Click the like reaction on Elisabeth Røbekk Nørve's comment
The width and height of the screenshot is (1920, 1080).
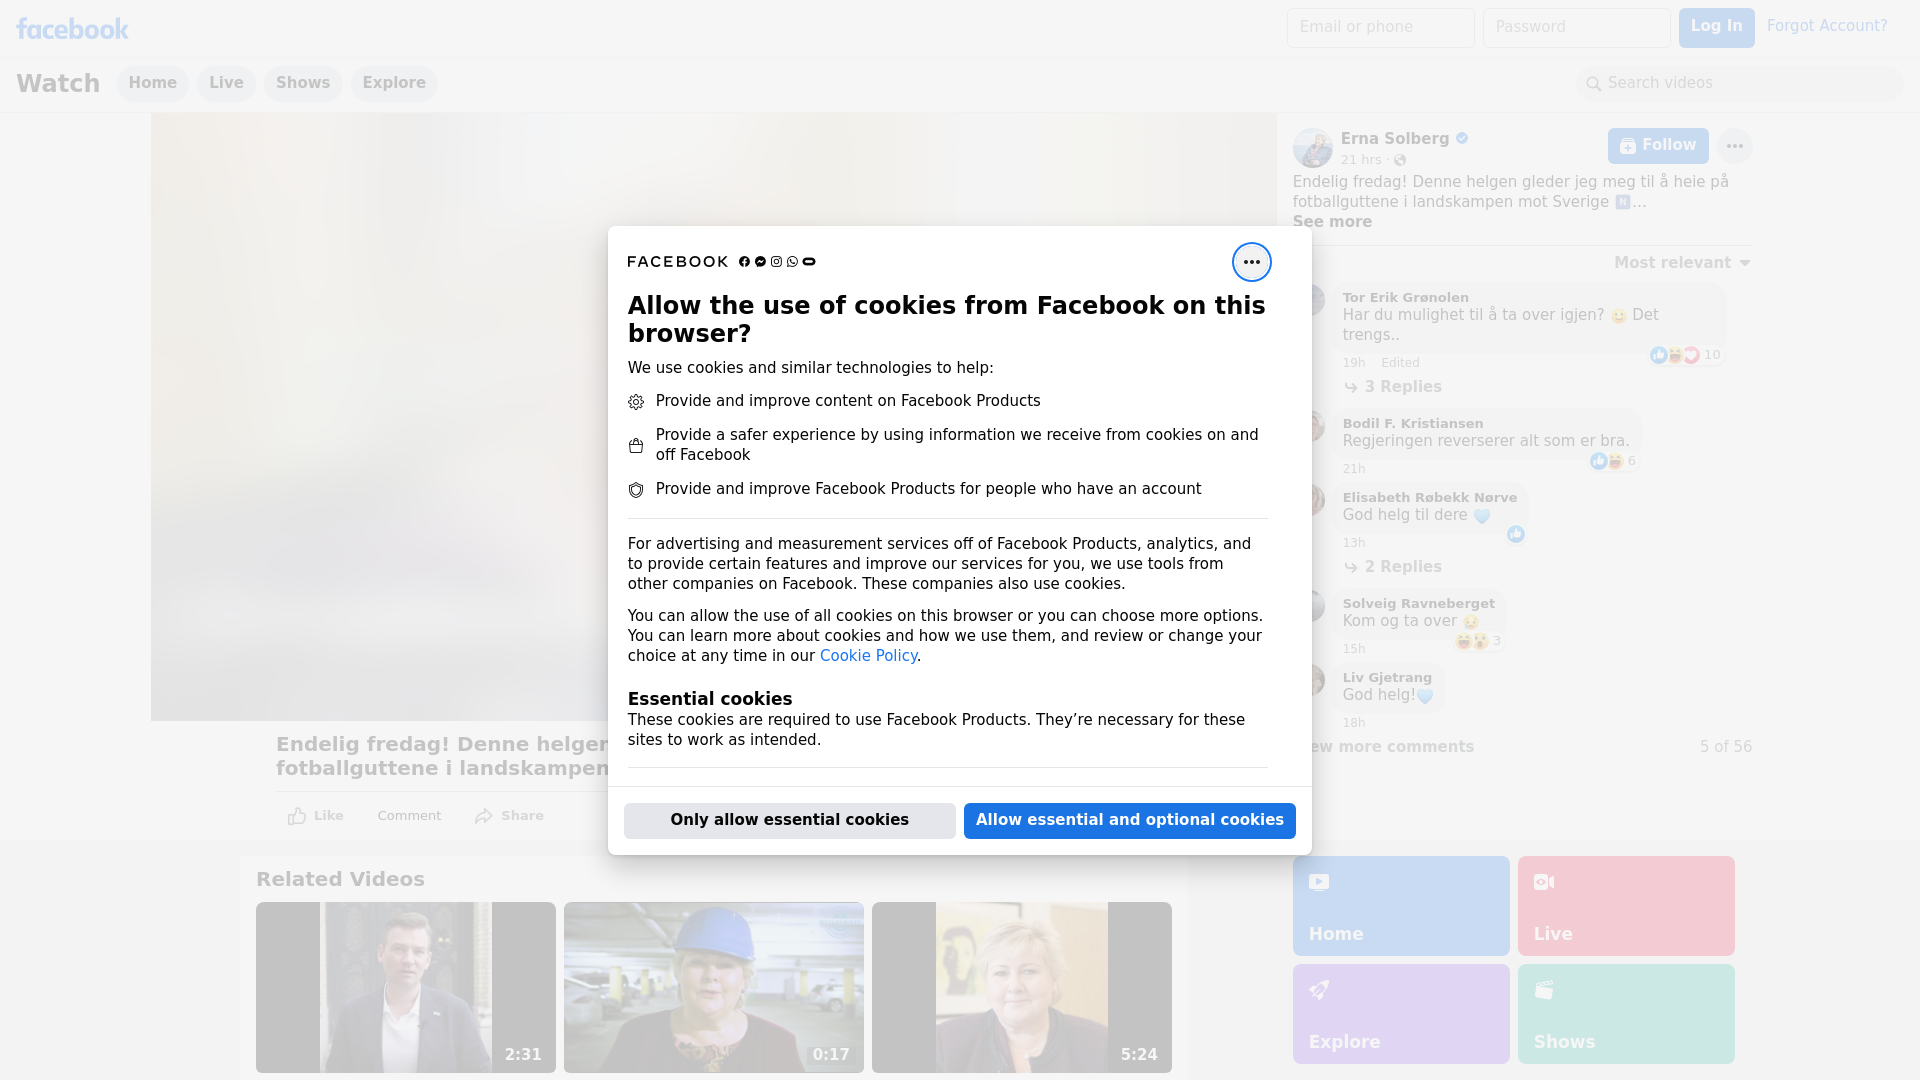[1515, 535]
